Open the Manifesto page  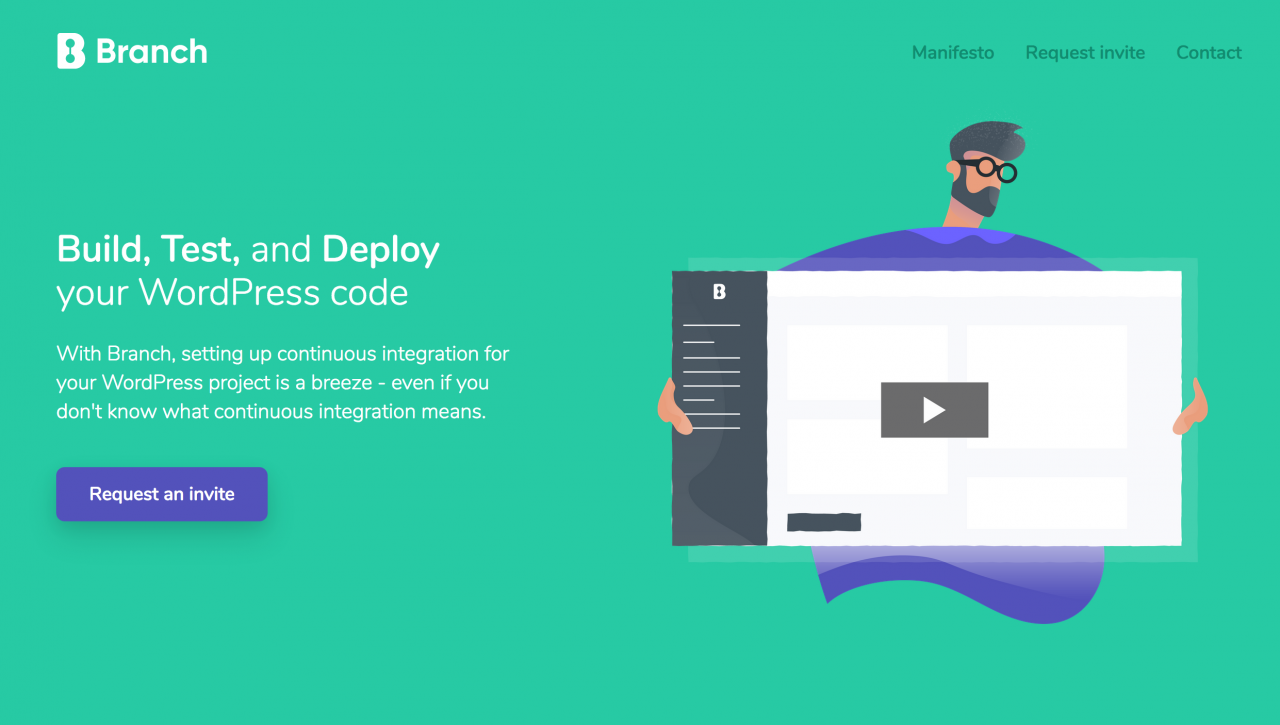[x=952, y=53]
